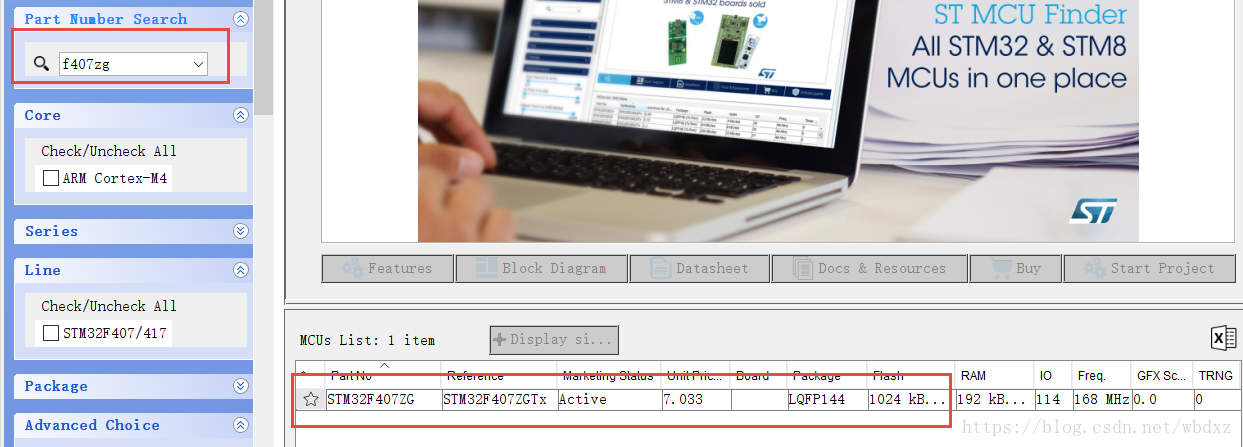Click the 114 IO cell
The height and width of the screenshot is (447, 1243).
[x=1054, y=399]
